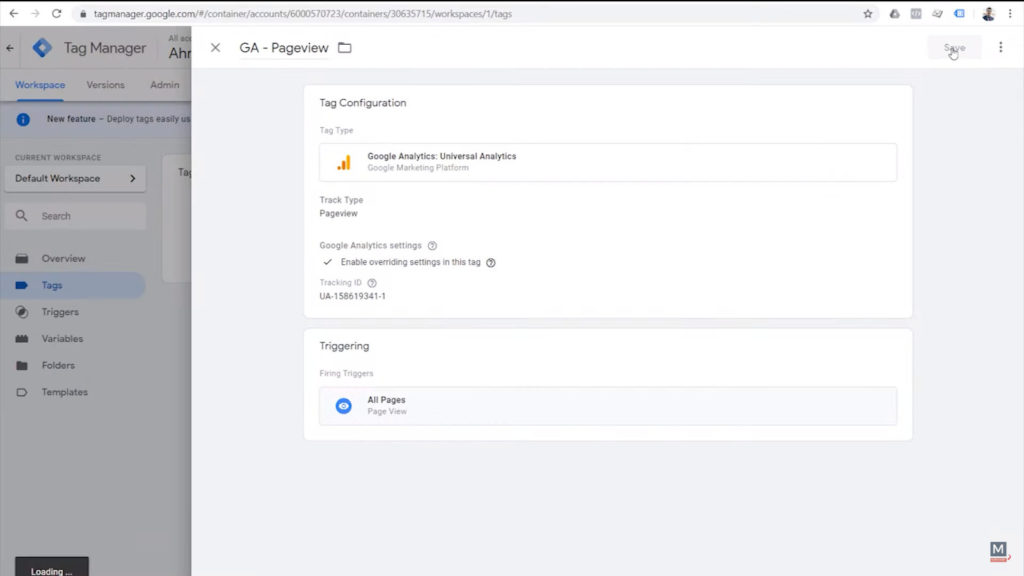Expand the Default Workspace selector
The width and height of the screenshot is (1024, 576).
[x=75, y=178]
